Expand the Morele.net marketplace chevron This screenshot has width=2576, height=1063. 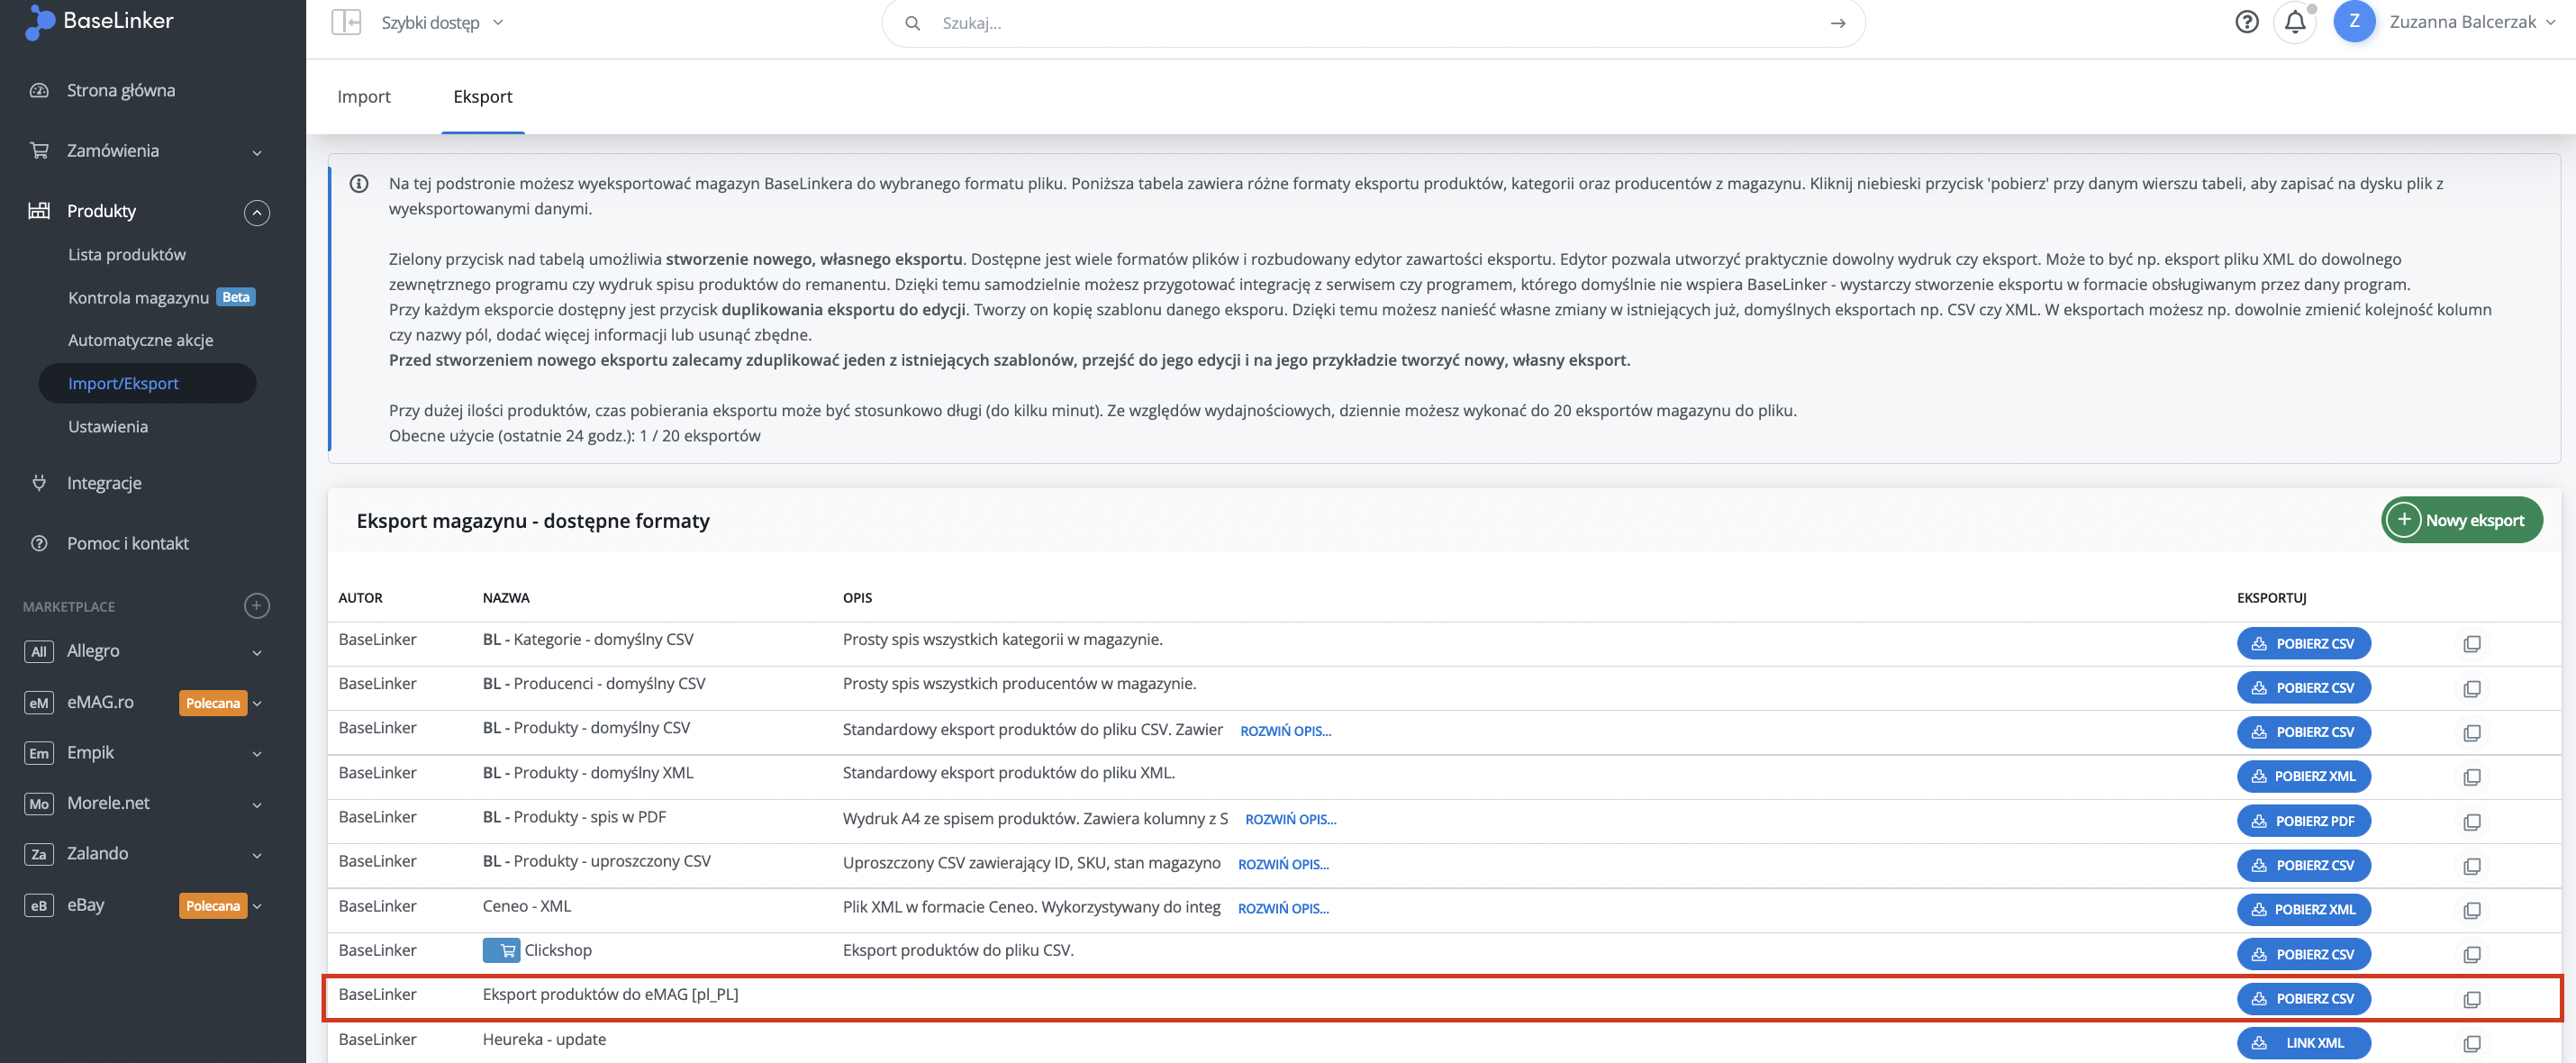pos(257,805)
